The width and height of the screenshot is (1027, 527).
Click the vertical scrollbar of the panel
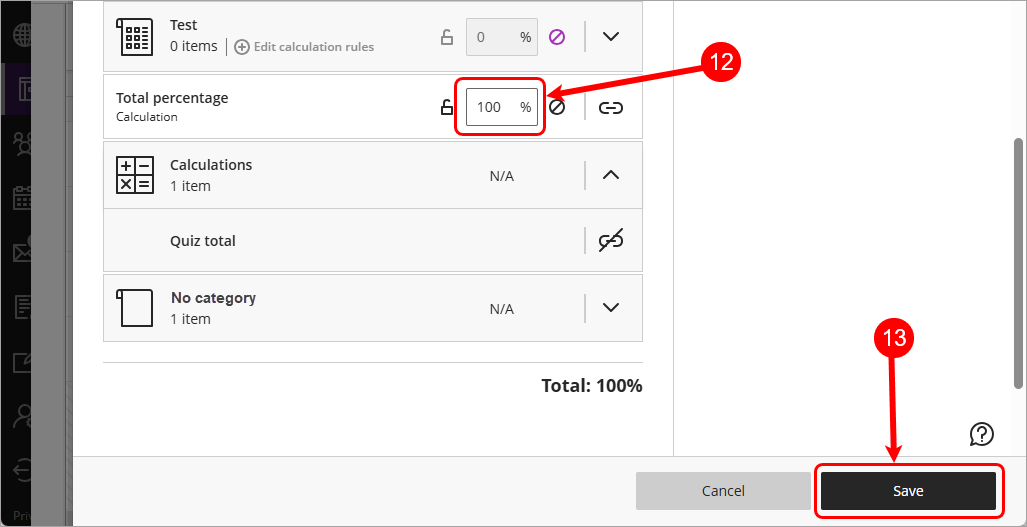tap(1018, 260)
